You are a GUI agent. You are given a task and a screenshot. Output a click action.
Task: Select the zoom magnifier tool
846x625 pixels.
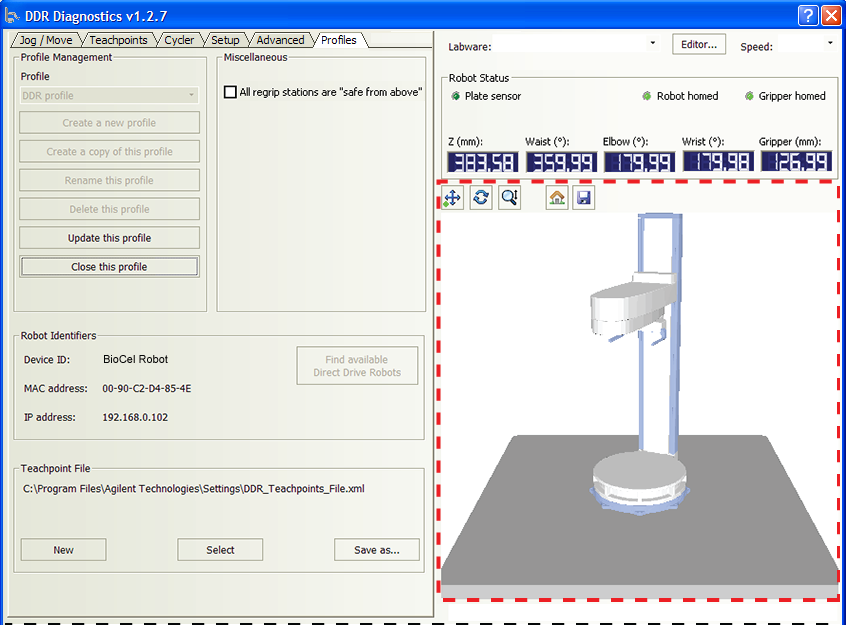(510, 198)
